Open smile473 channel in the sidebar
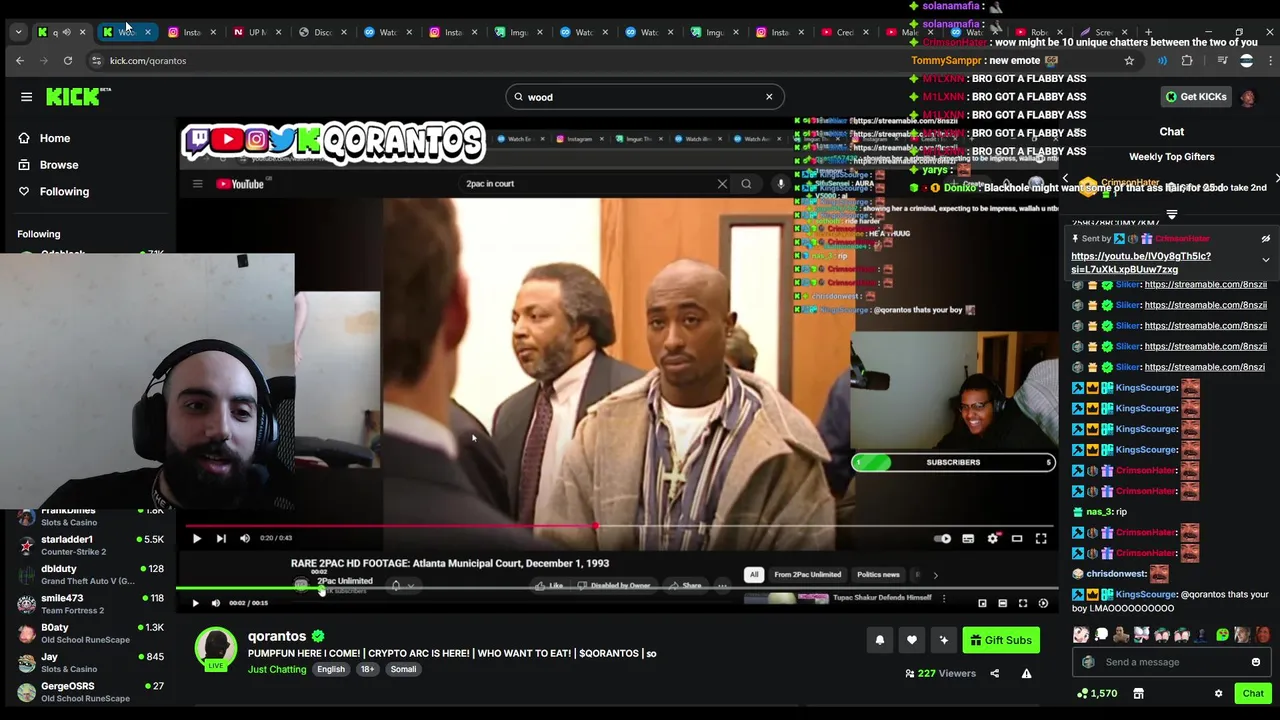Viewport: 1280px width, 720px height. tap(90, 604)
